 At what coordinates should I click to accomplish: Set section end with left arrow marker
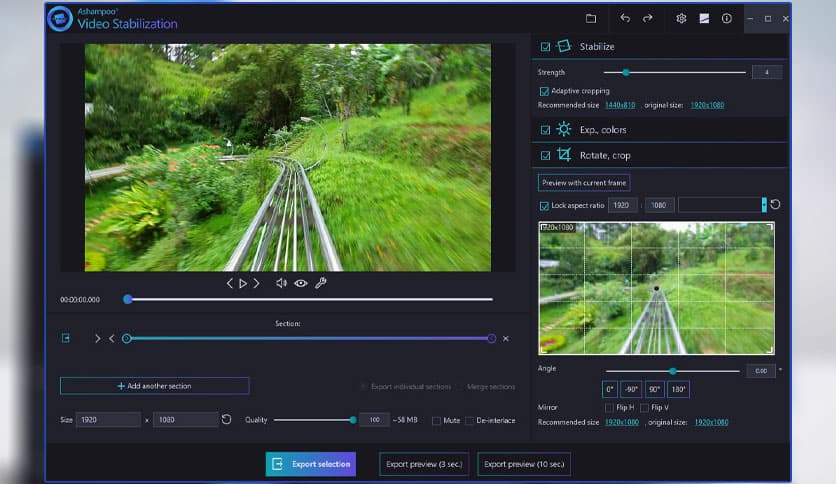point(111,338)
